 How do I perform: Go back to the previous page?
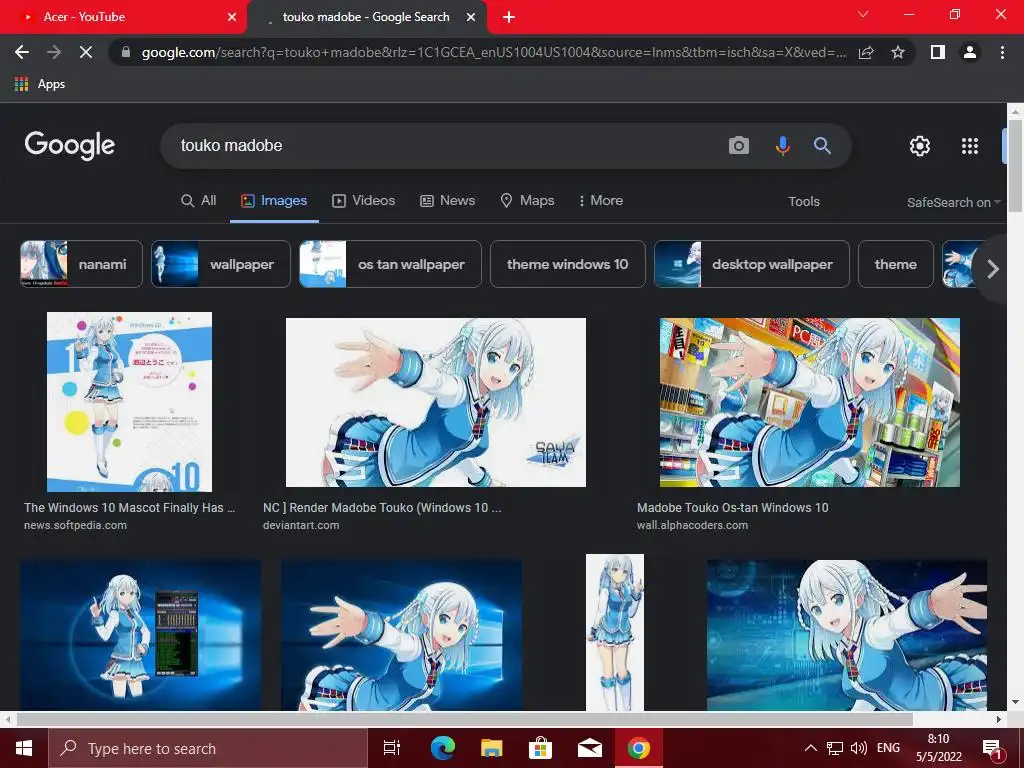(x=22, y=52)
